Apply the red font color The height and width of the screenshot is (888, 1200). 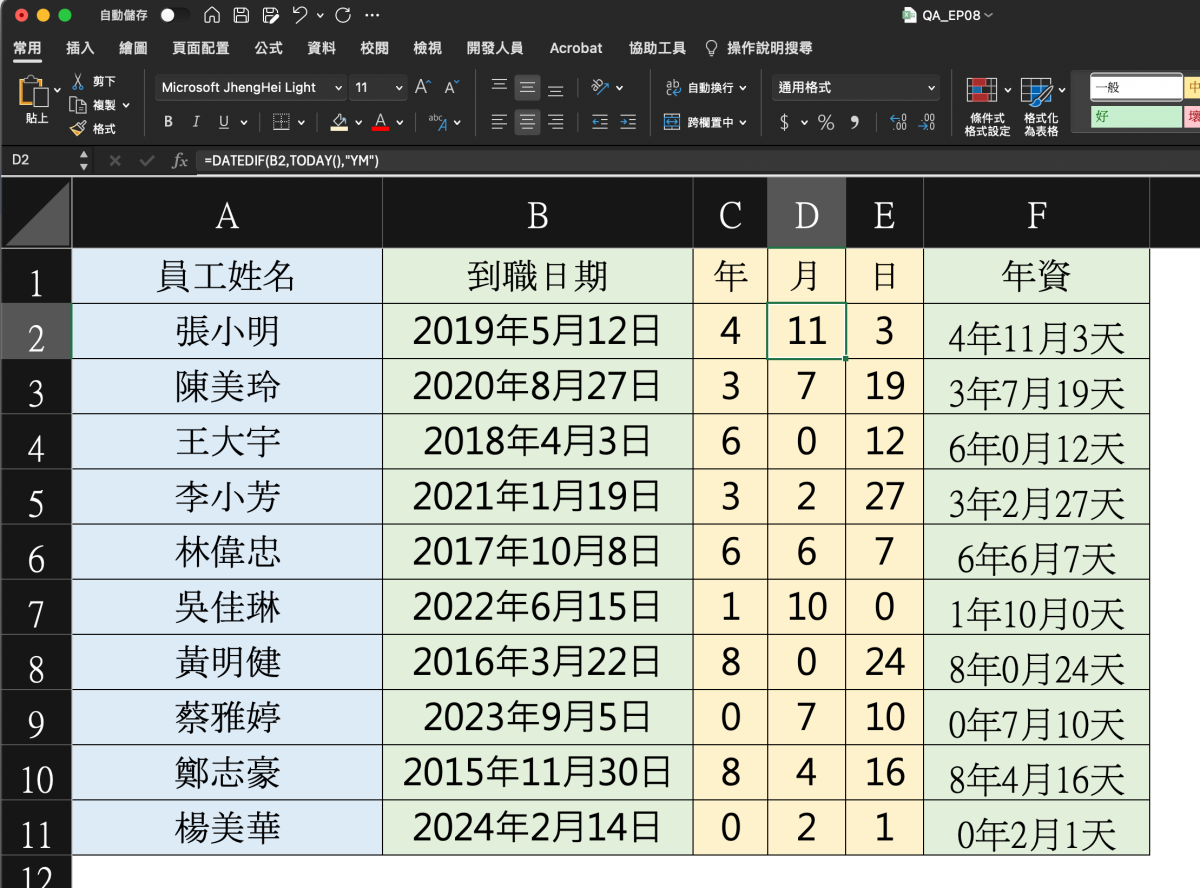380,122
